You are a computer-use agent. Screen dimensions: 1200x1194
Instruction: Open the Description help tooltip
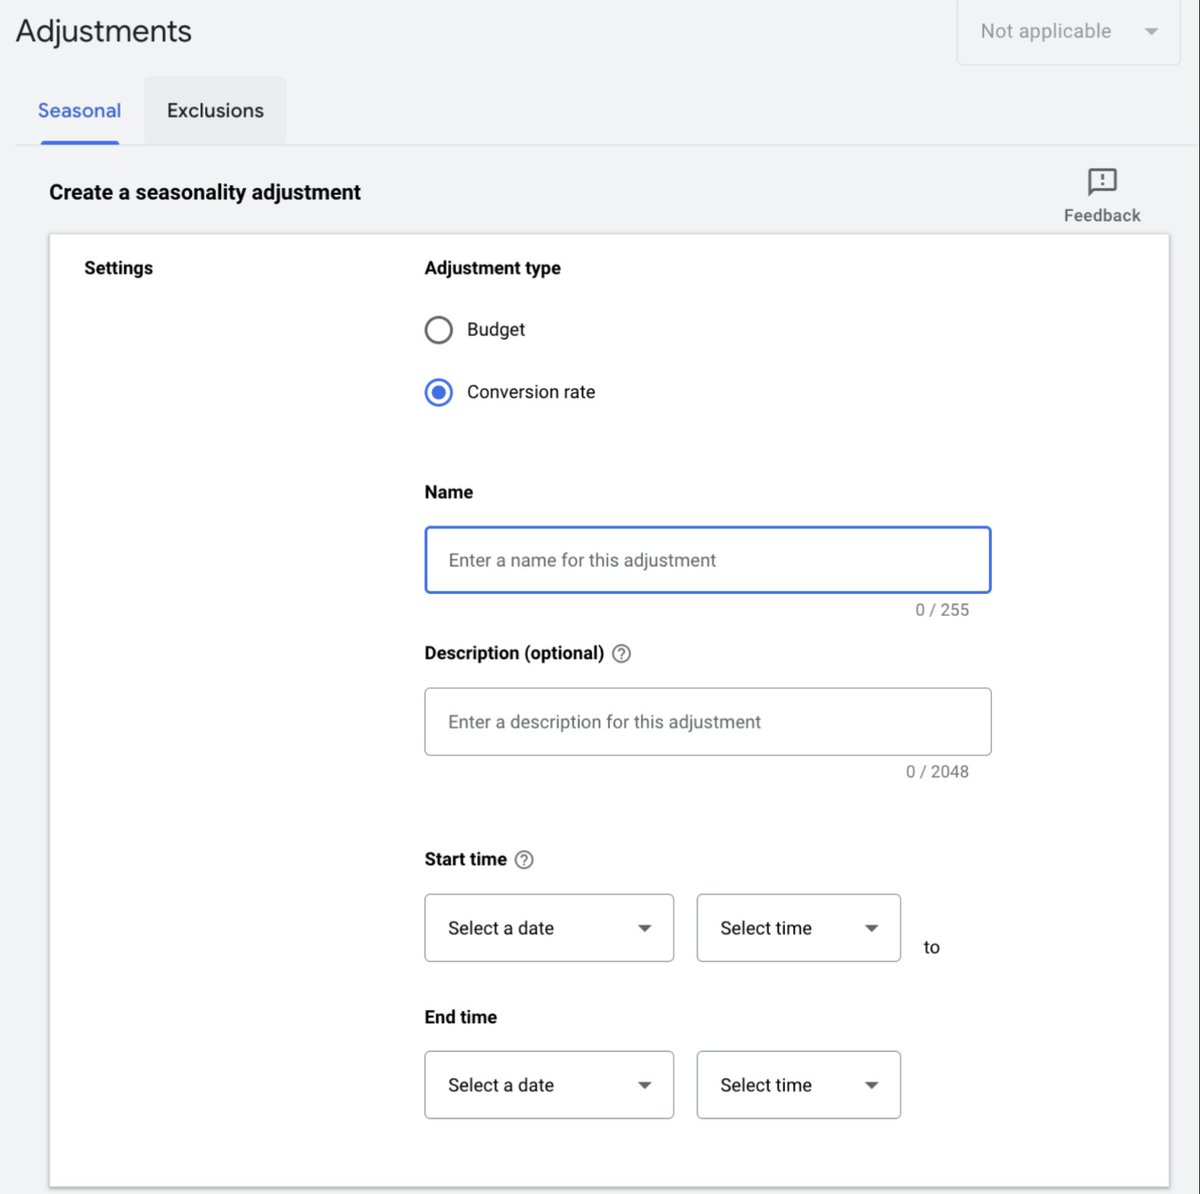click(x=621, y=653)
